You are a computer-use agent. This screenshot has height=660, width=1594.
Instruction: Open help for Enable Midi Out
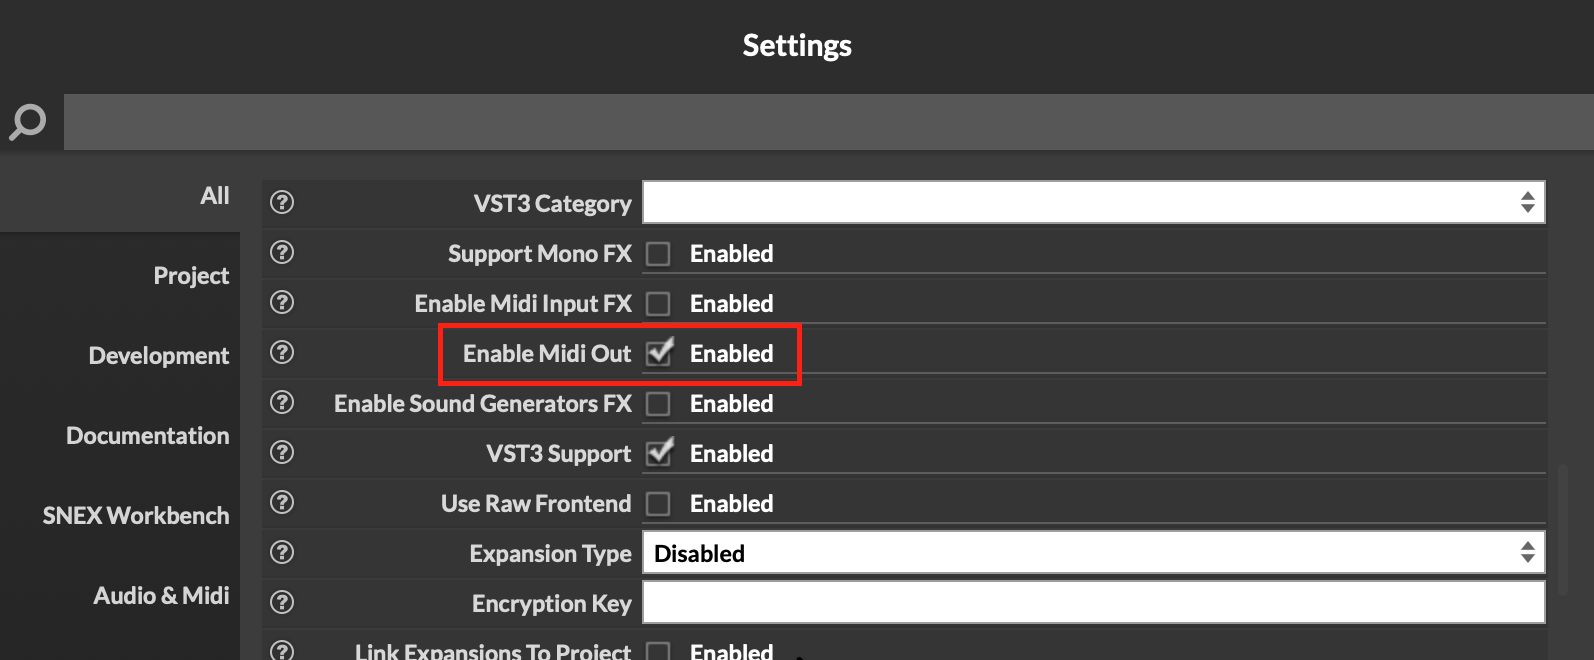pos(281,353)
